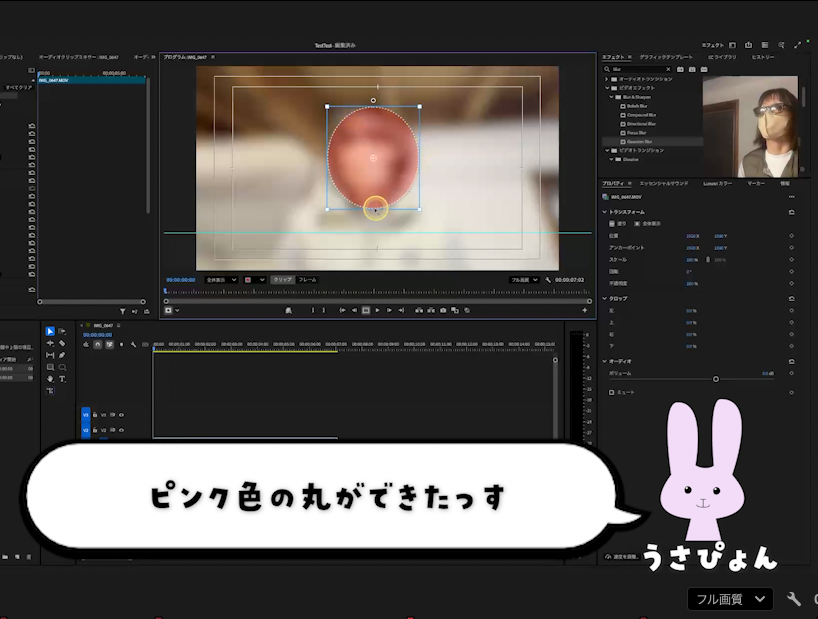The width and height of the screenshot is (818, 619).
Task: Click the フレーム button below monitor
Action: pos(308,280)
